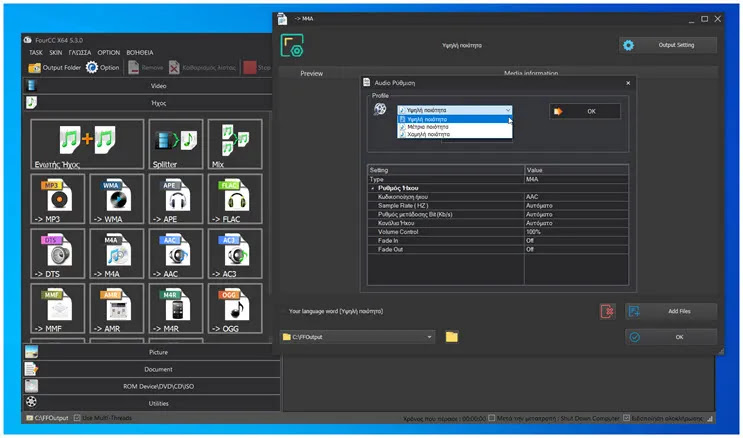Click the red remove-file icon beside Add Files
The width and height of the screenshot is (743, 438).
coord(607,311)
